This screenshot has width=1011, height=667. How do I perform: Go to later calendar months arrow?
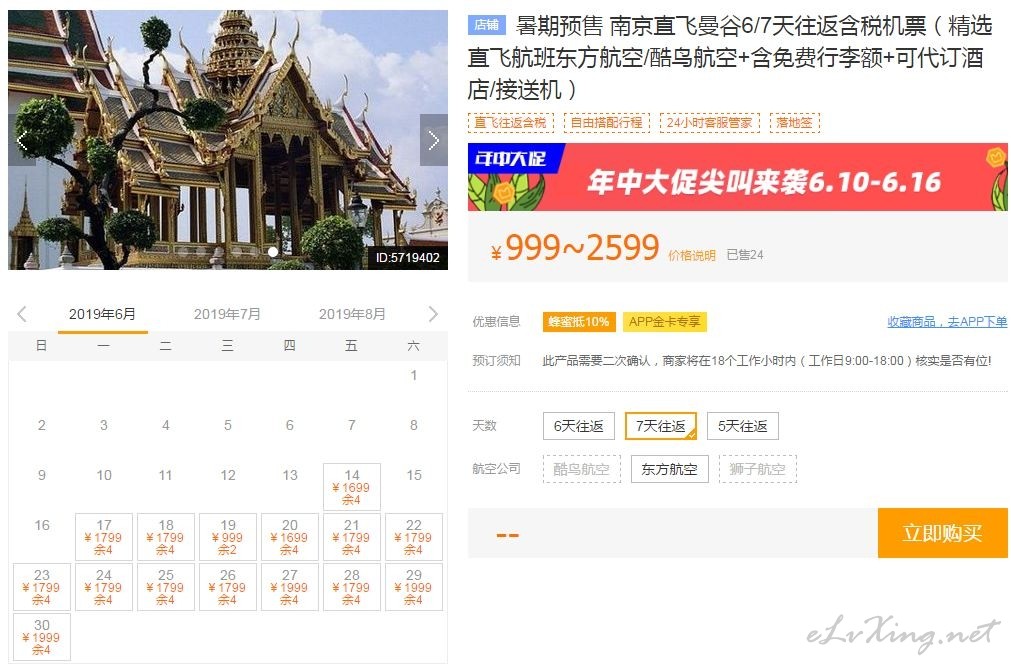[433, 314]
